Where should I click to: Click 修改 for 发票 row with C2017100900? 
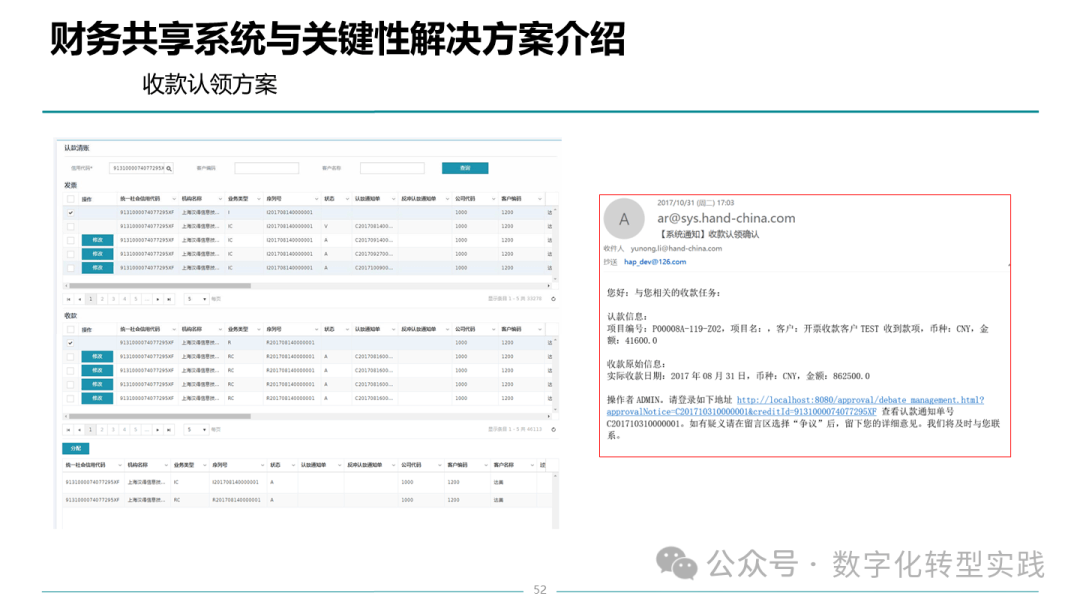click(x=97, y=268)
